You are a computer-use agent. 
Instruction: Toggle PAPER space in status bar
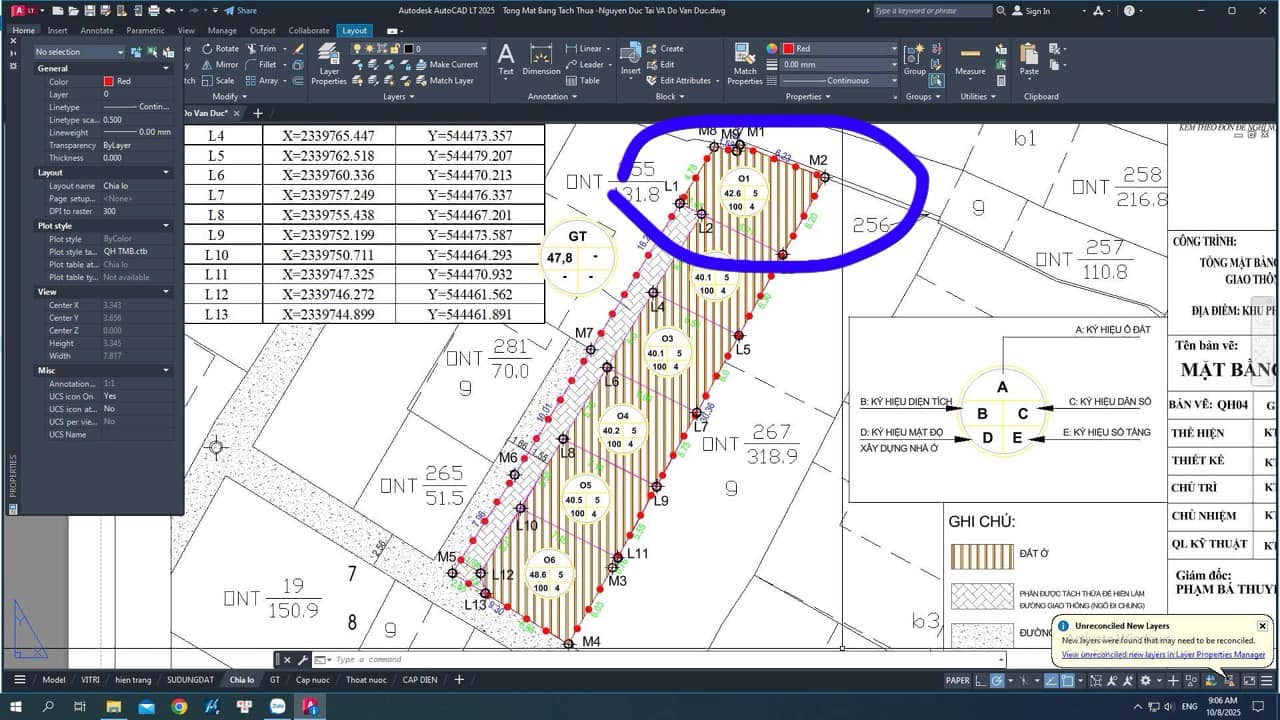pos(957,680)
